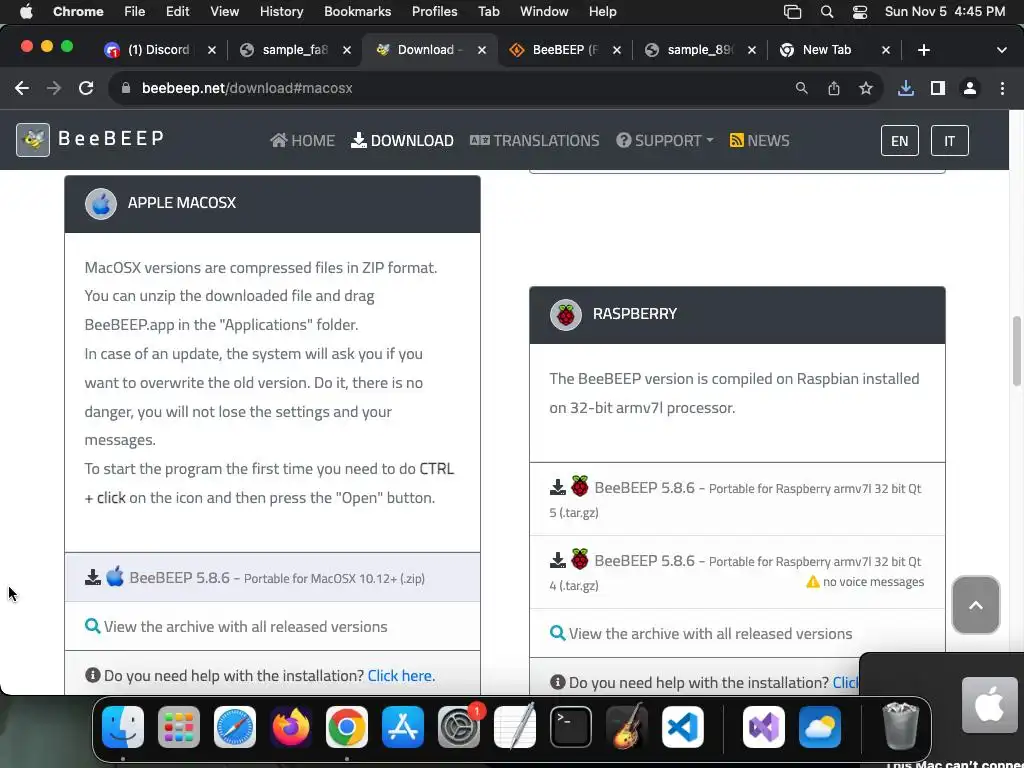Open the History menu
This screenshot has height=768, width=1024.
pyautogui.click(x=281, y=11)
